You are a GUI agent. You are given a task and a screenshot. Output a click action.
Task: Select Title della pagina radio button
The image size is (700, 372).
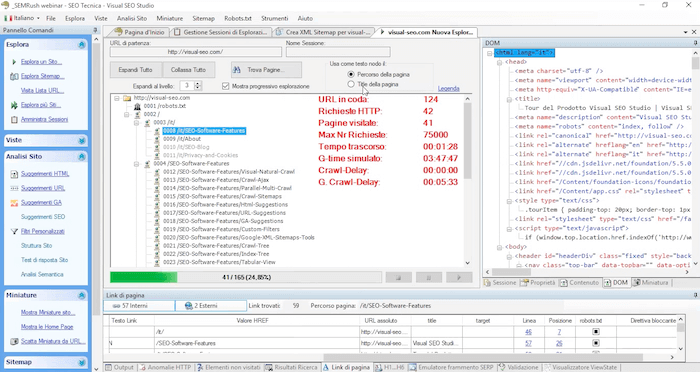click(351, 84)
